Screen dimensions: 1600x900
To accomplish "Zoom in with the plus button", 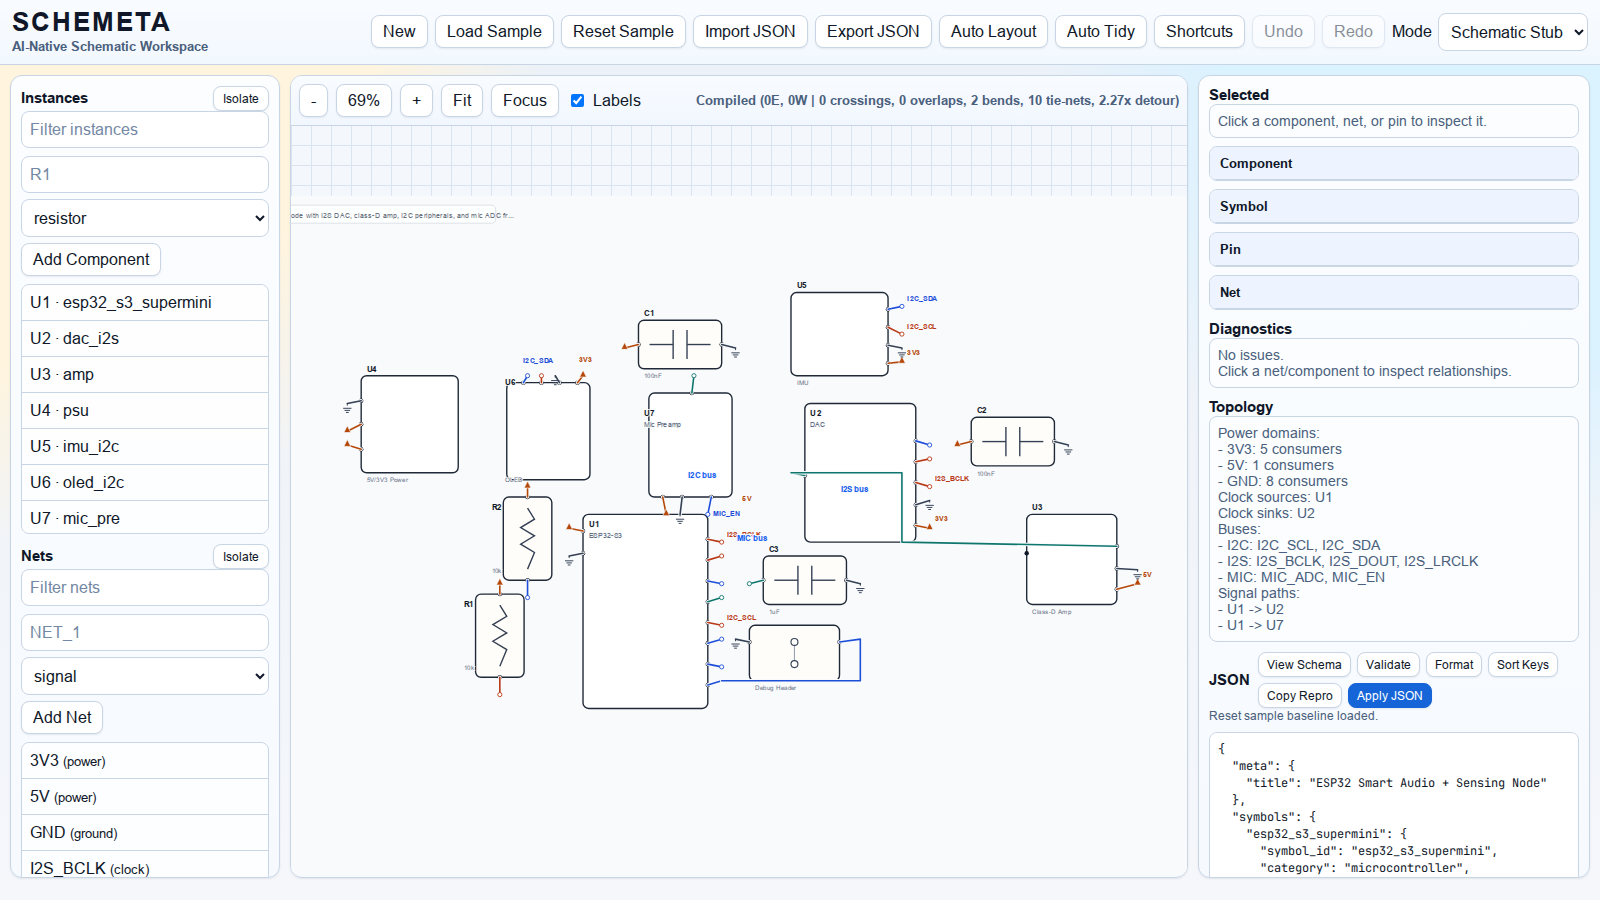I will coord(416,101).
